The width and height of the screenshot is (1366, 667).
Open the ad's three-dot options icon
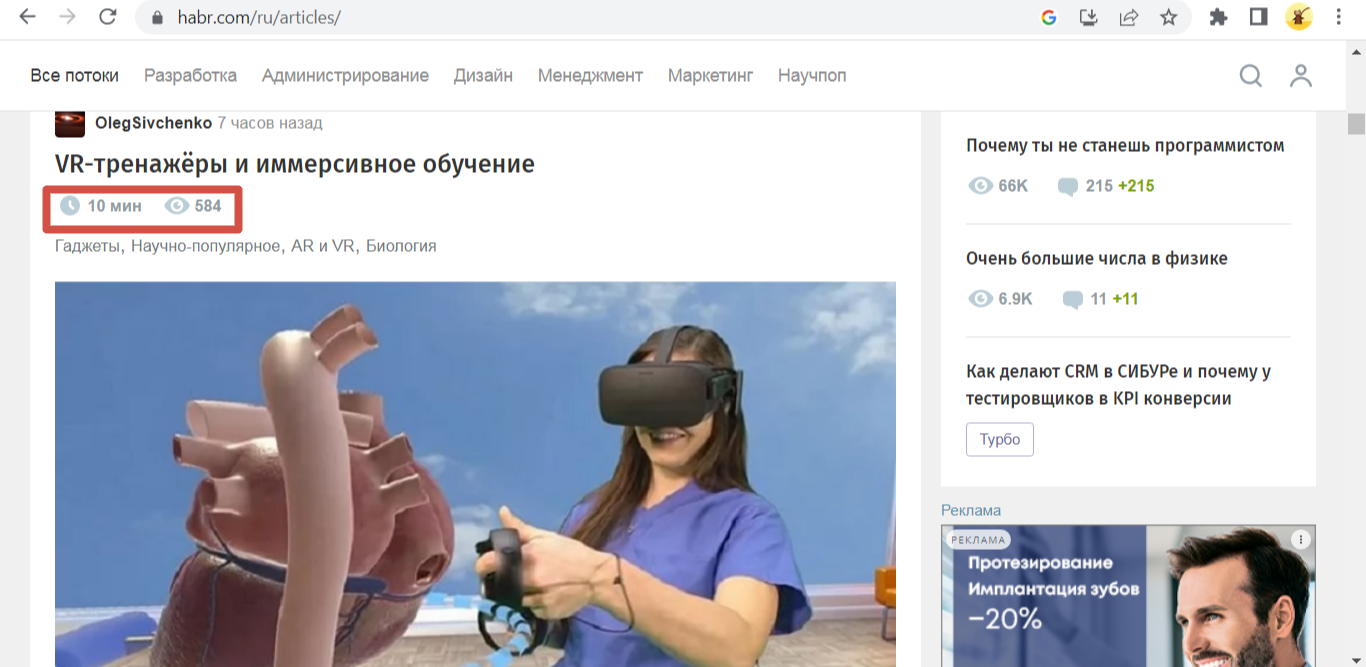[x=1300, y=539]
